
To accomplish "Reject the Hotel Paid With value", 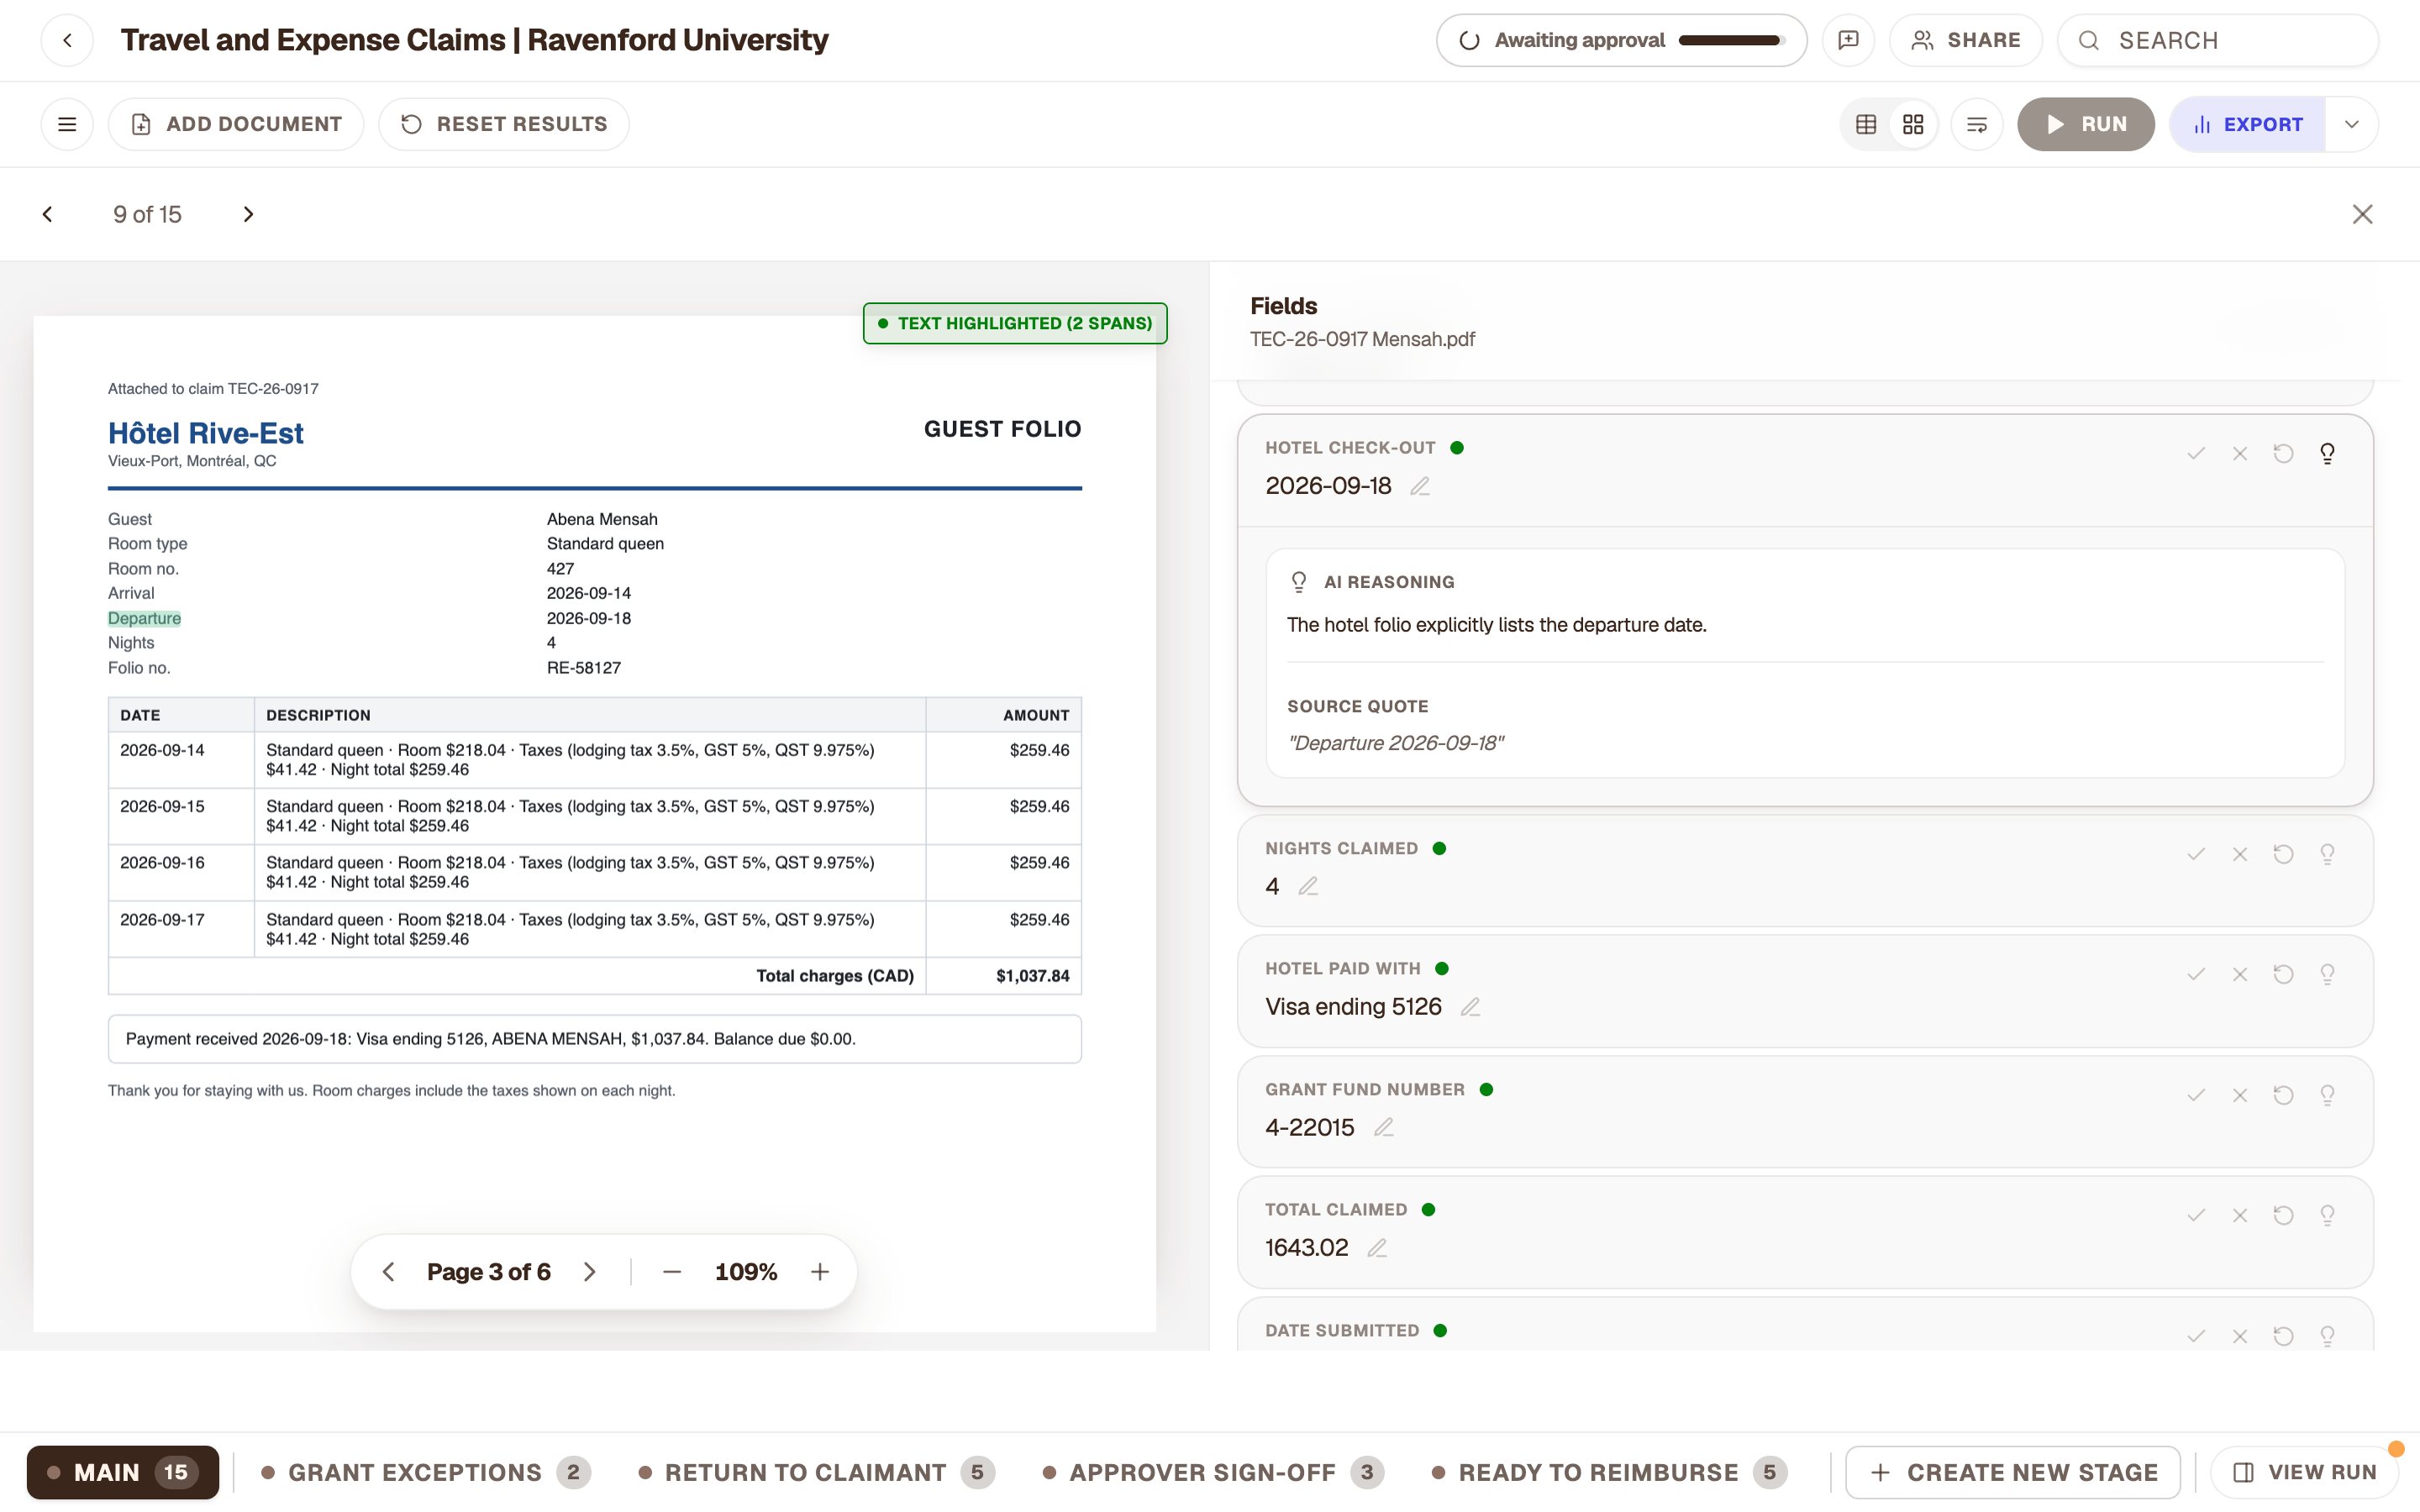I will 2240,974.
